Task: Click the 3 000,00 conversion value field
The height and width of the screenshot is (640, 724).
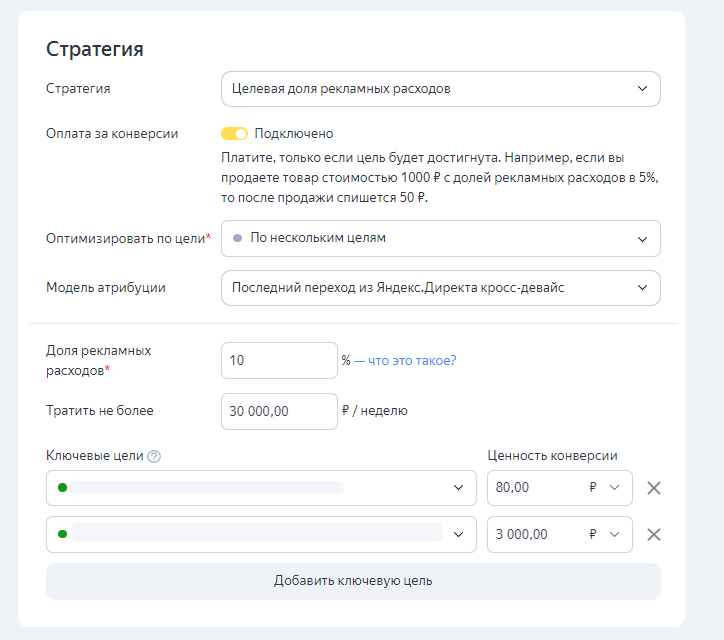Action: coord(530,534)
